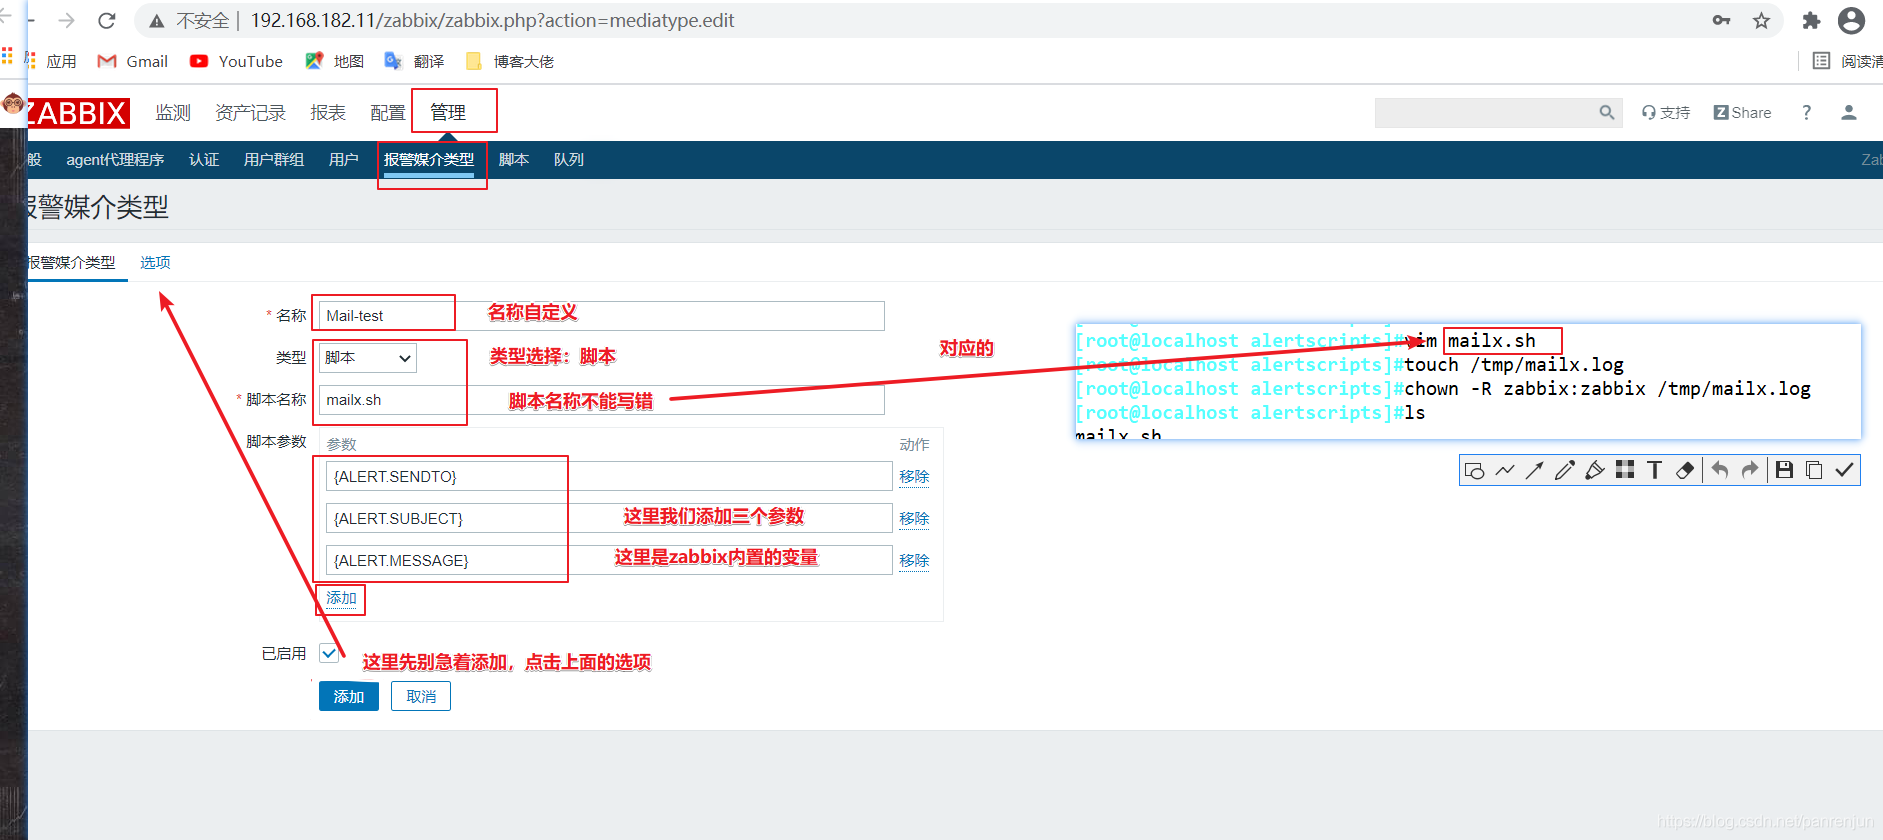1883x840 pixels.
Task: Switch to the 选项 tab
Action: click(x=155, y=263)
